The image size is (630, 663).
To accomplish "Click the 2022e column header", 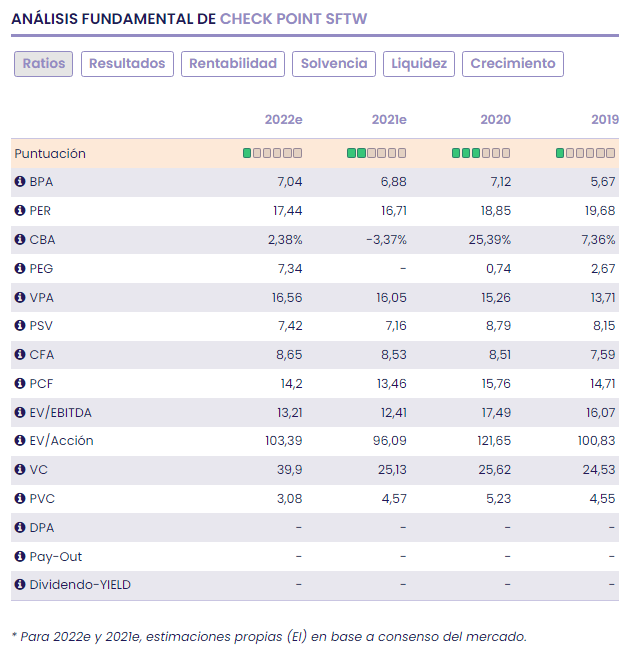I will [283, 119].
